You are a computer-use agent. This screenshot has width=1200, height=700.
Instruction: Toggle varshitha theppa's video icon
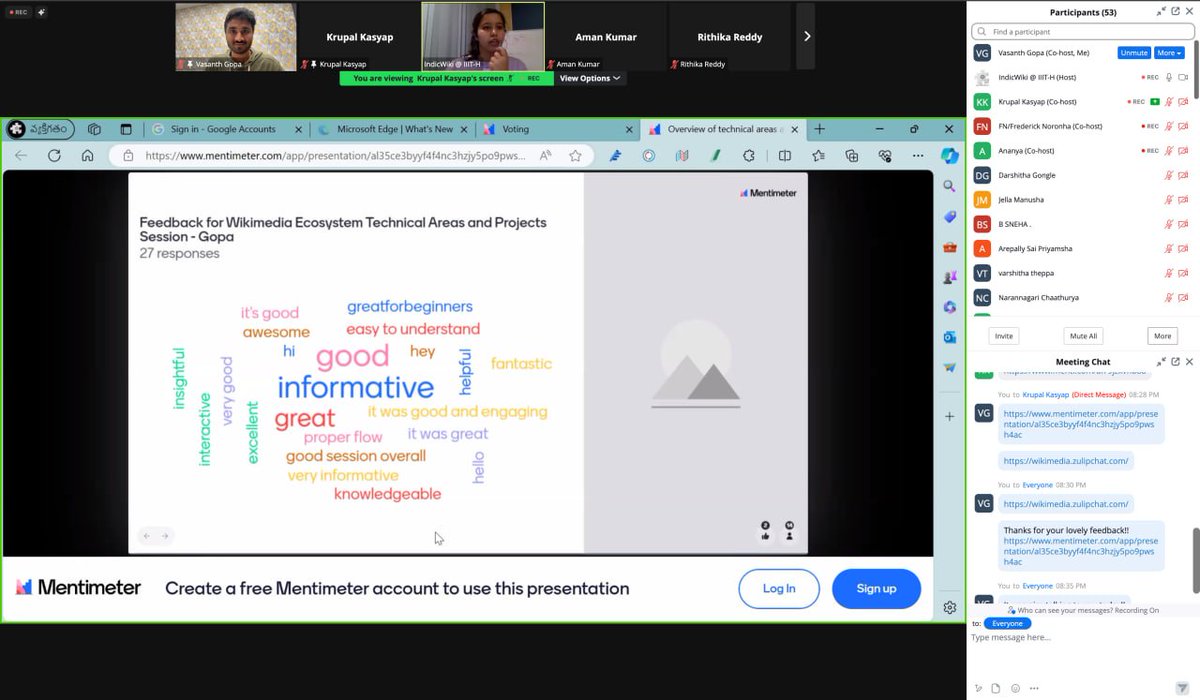coord(1183,273)
